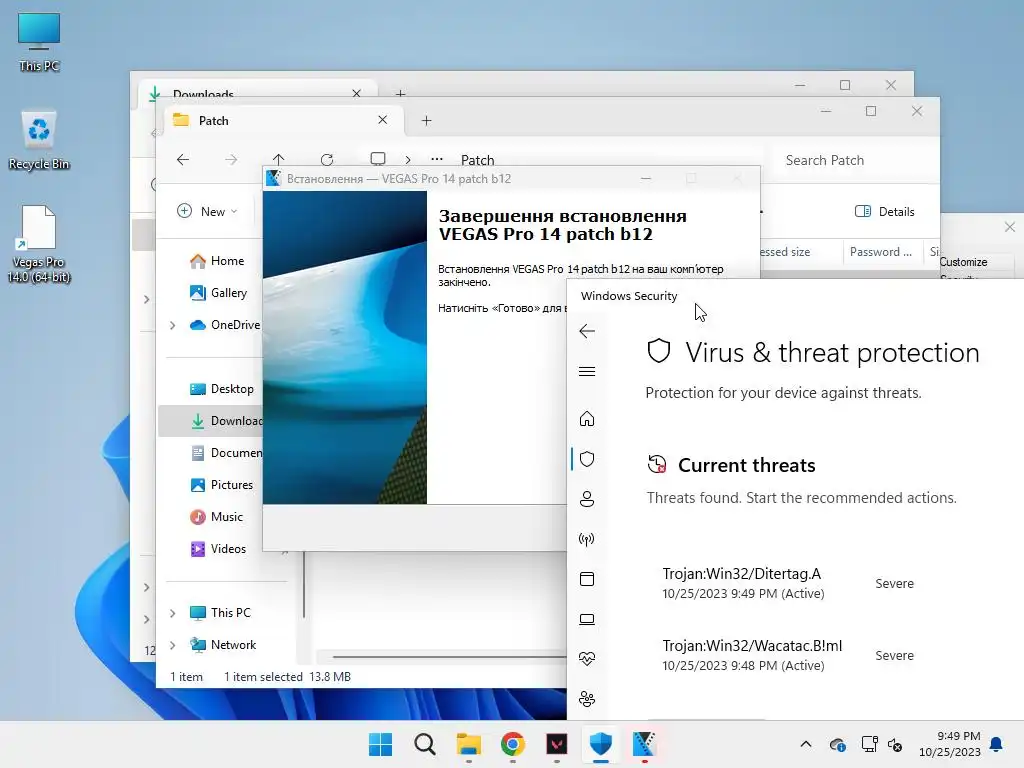Open Windows Security Home icon

point(586,419)
